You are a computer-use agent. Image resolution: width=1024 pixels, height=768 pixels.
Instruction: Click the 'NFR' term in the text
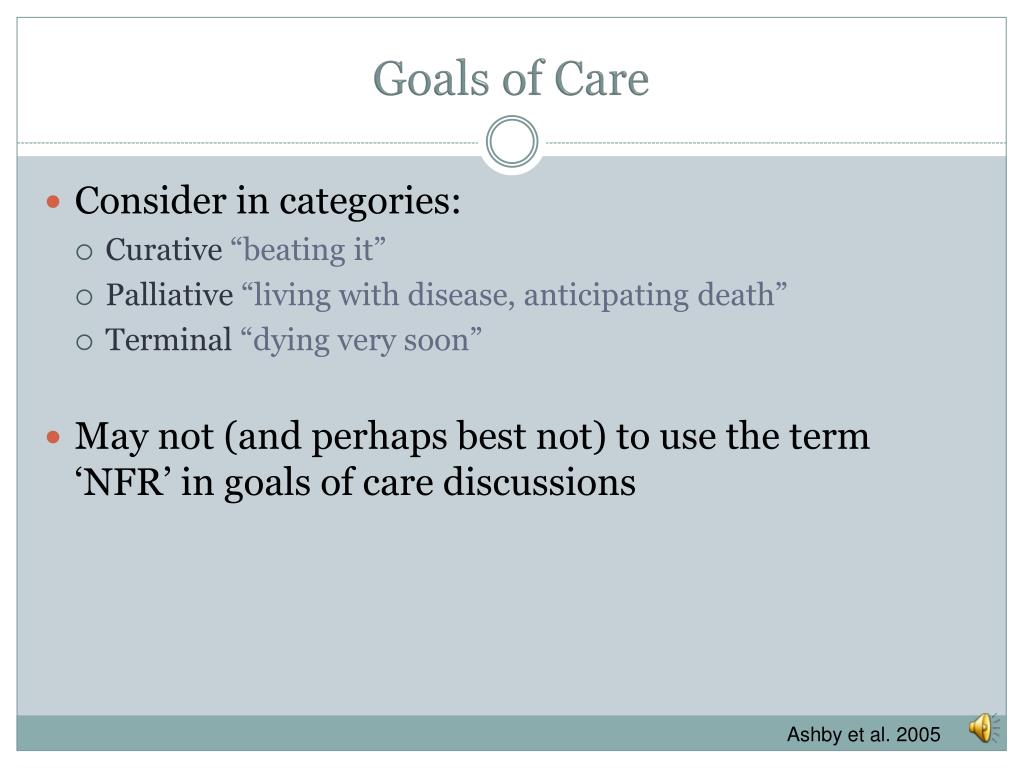123,483
